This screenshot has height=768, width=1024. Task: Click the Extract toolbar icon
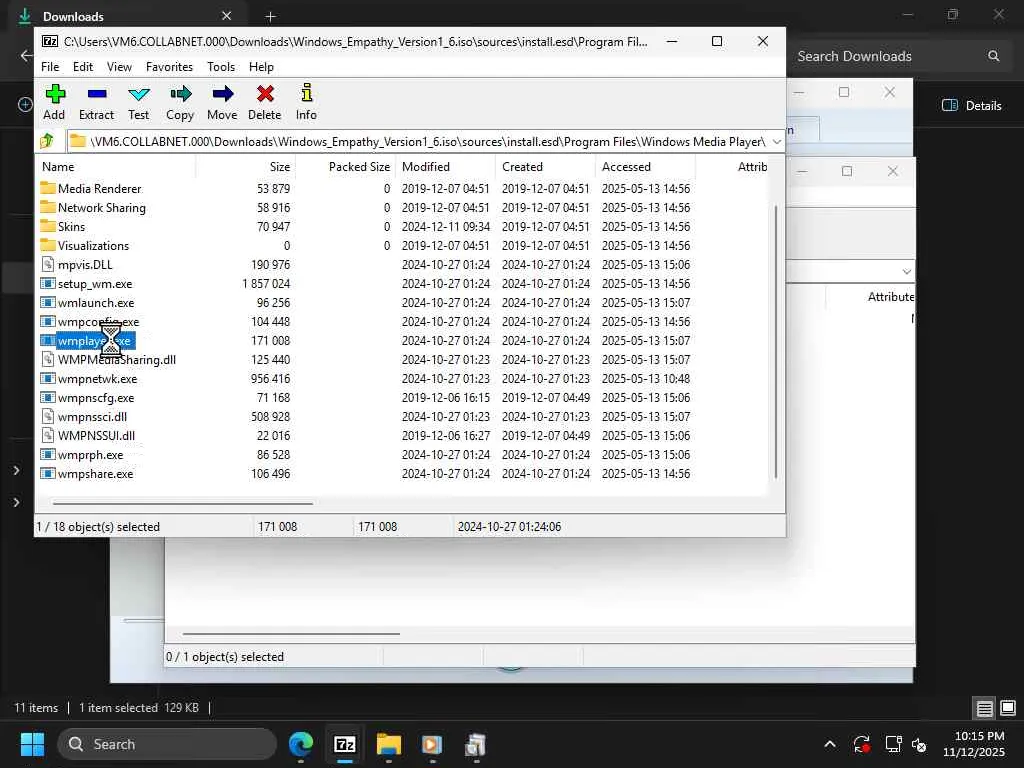97,94
